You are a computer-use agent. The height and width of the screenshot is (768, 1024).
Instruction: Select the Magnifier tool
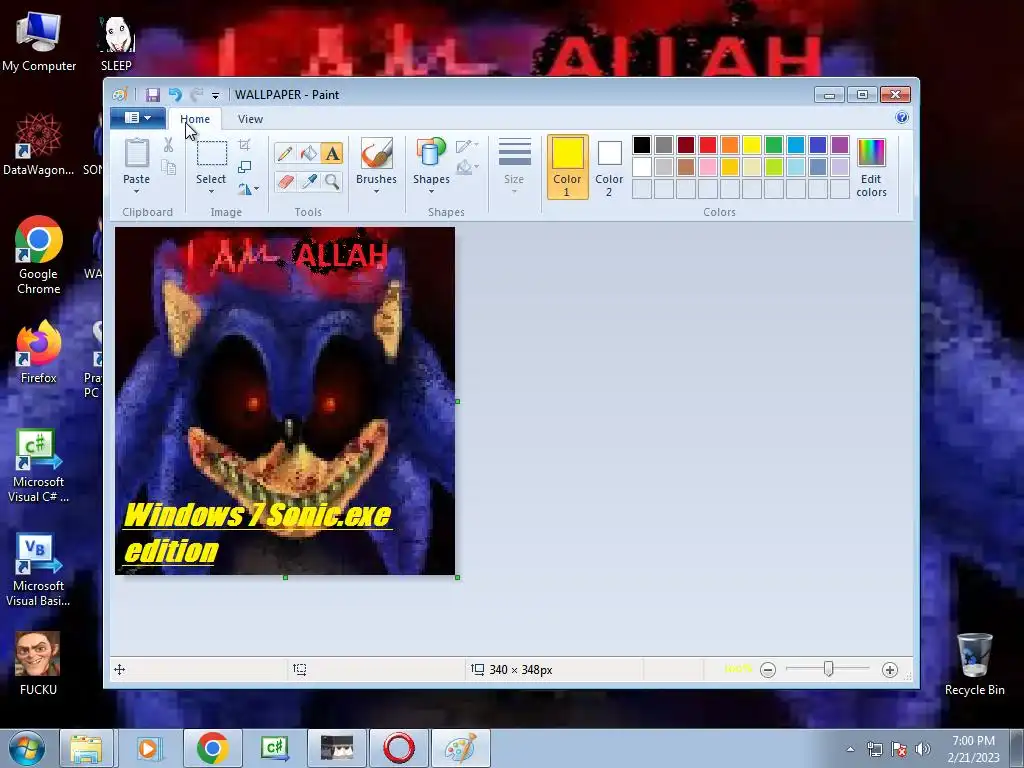[332, 181]
